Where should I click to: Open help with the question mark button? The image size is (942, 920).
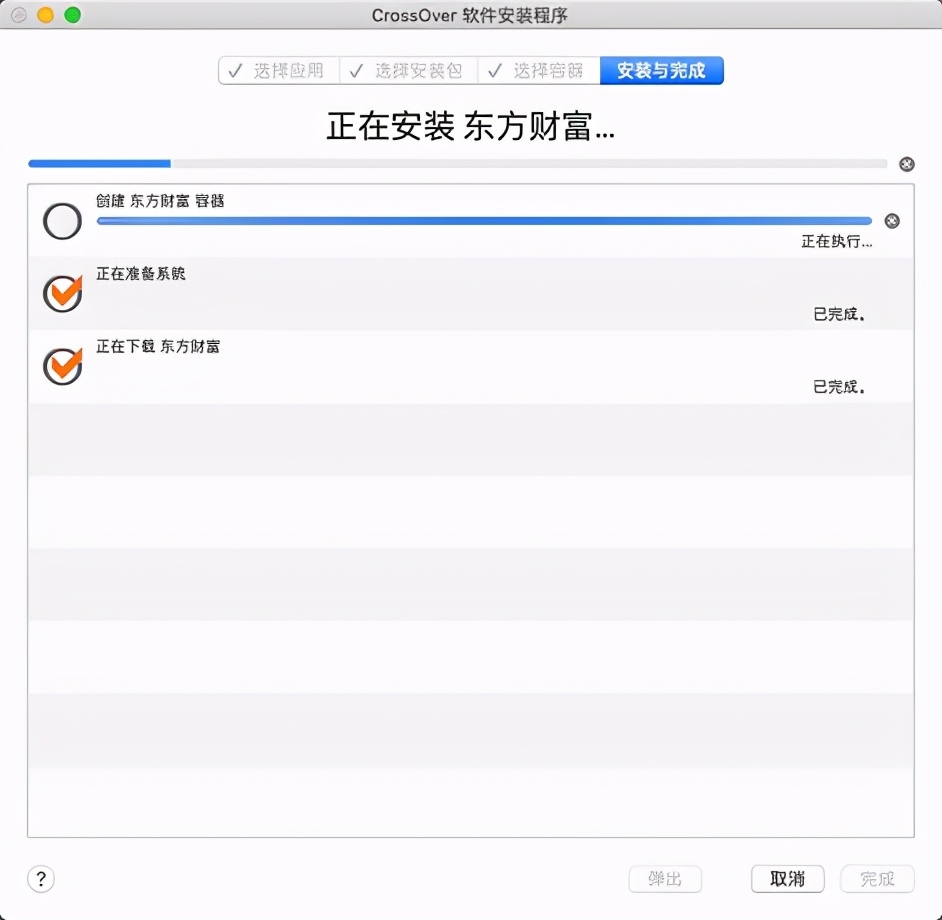click(41, 879)
